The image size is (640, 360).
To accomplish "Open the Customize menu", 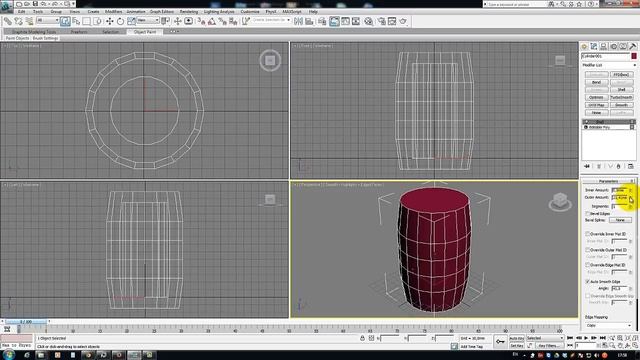I will 249,12.
